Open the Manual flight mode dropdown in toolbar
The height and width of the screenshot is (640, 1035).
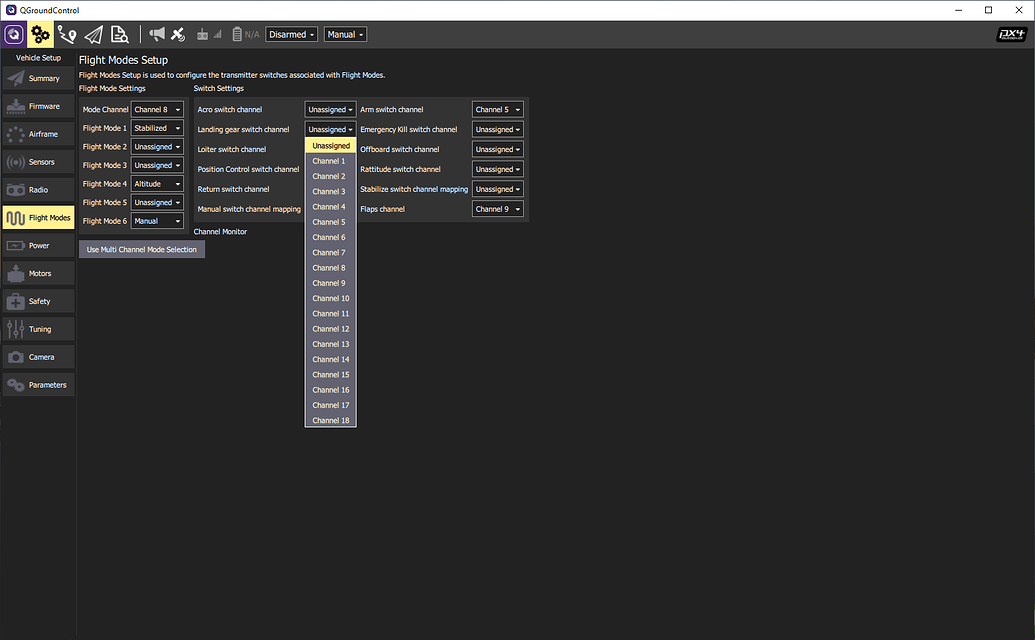point(345,34)
